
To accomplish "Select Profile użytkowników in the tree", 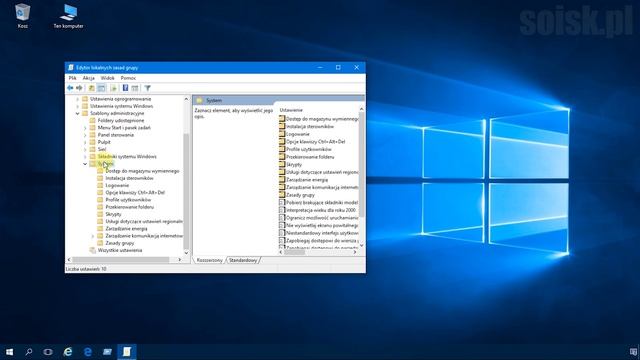I will pyautogui.click(x=128, y=200).
